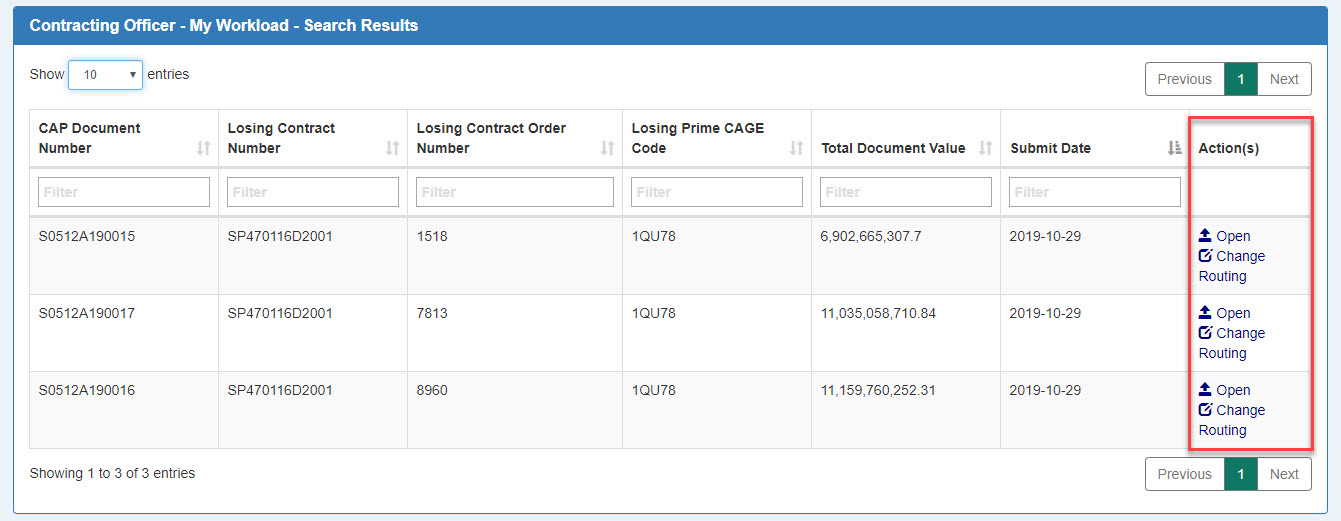Viewport: 1341px width, 521px height.
Task: Click the Submit Date filter field
Action: [x=1094, y=192]
